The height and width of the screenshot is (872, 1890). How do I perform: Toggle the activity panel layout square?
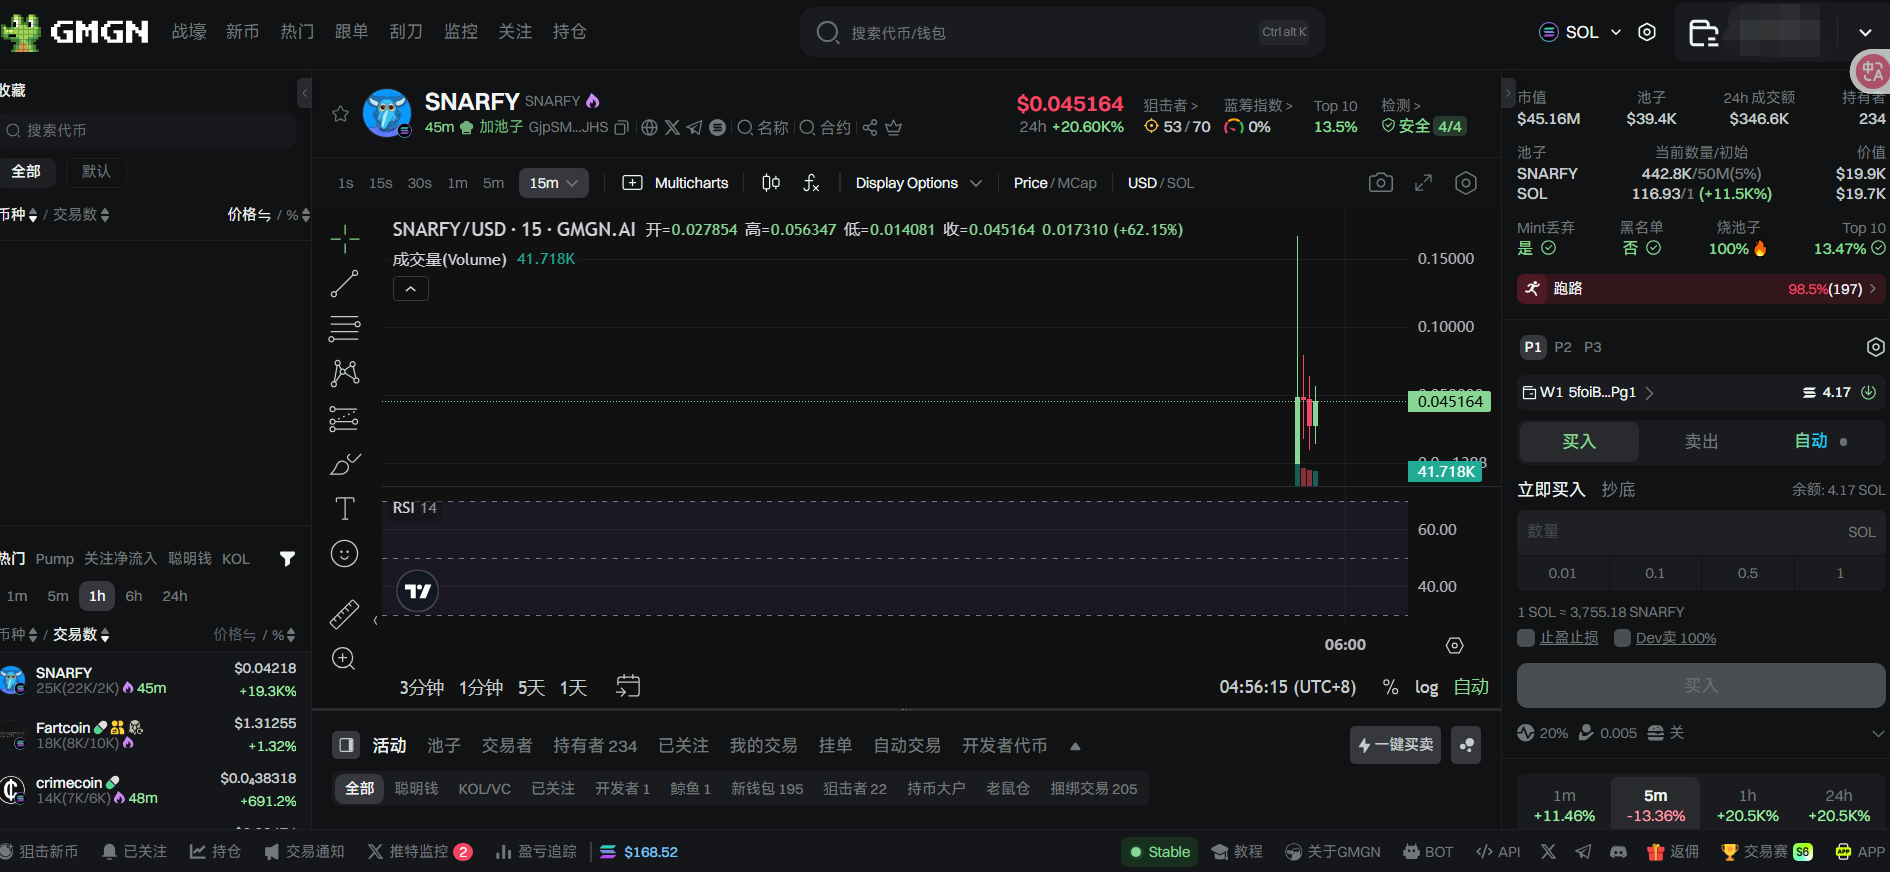346,745
